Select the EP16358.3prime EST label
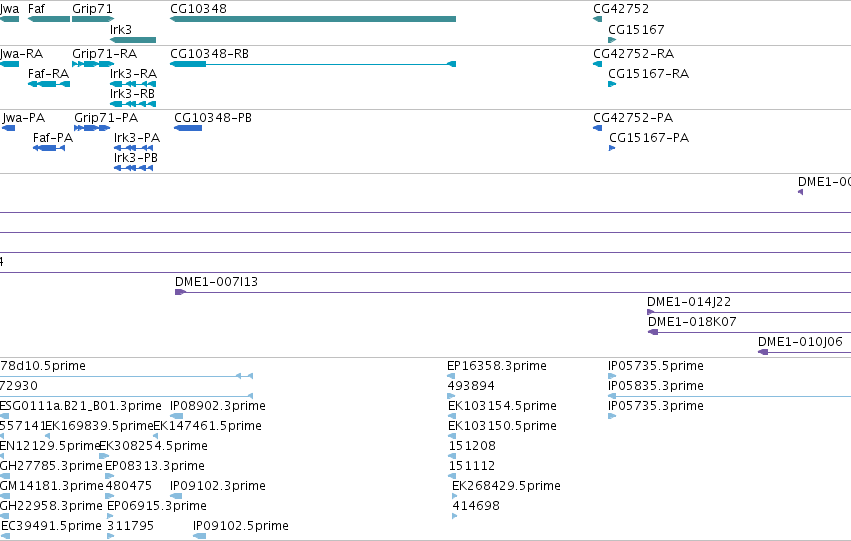 [x=497, y=366]
